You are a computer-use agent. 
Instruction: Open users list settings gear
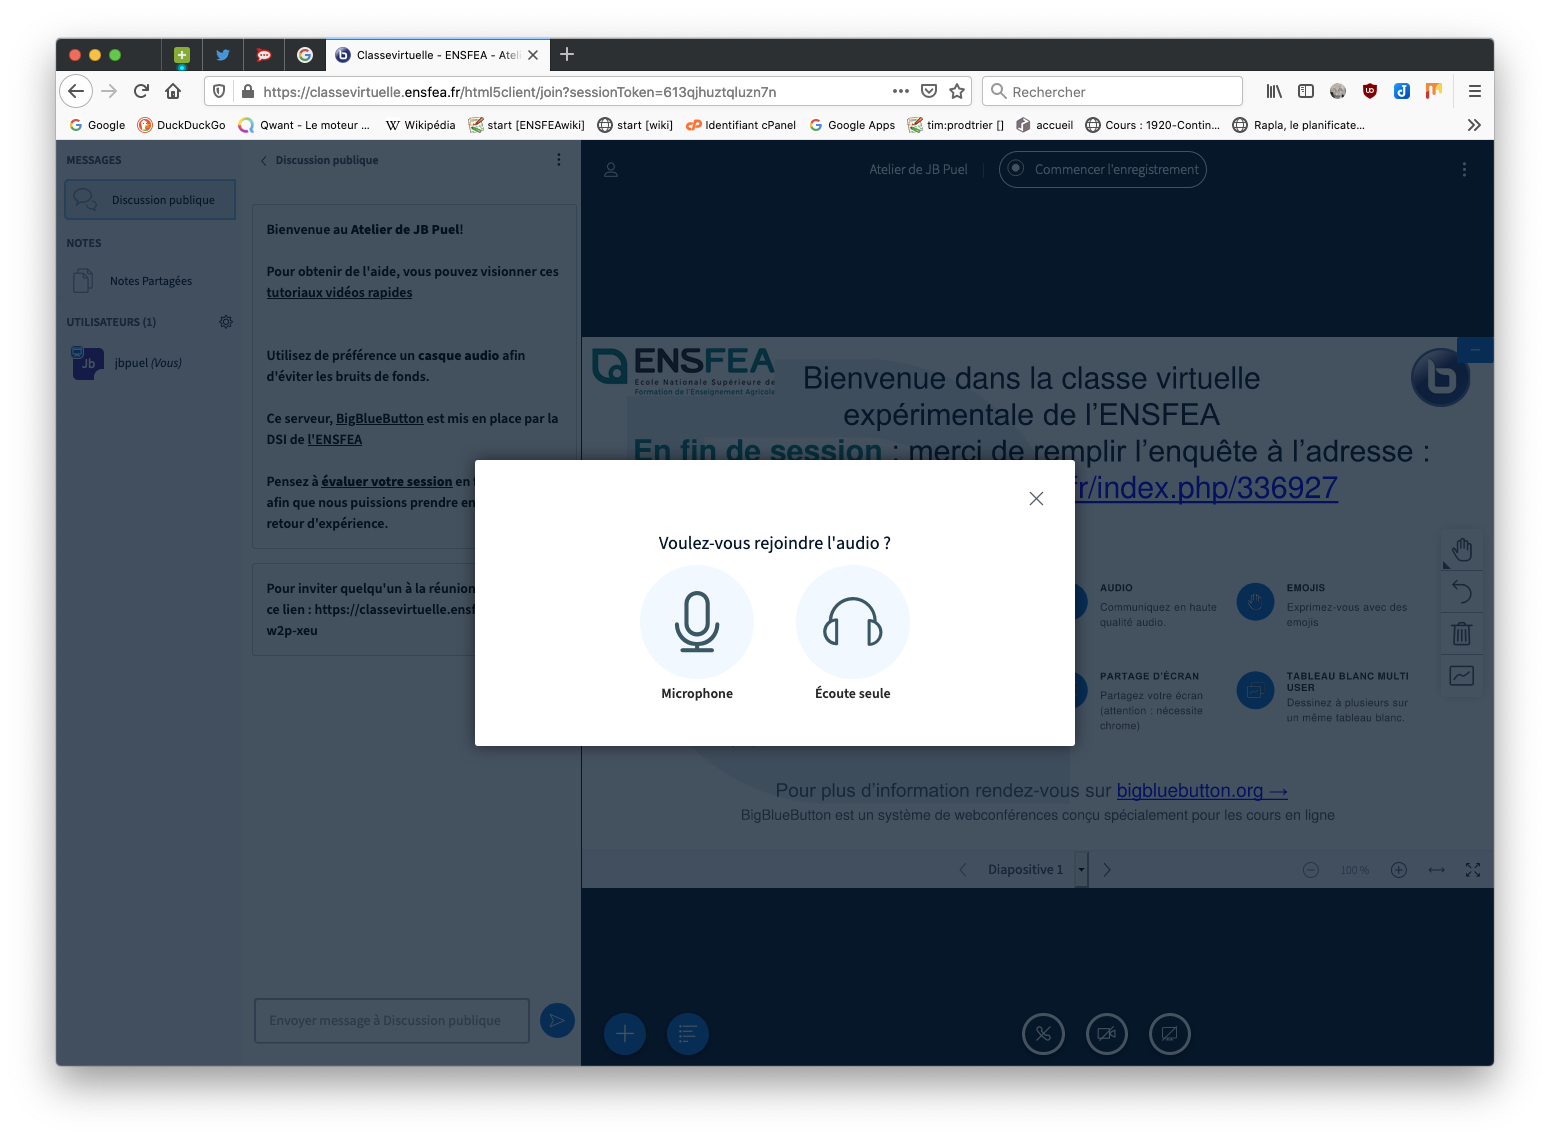pyautogui.click(x=226, y=322)
